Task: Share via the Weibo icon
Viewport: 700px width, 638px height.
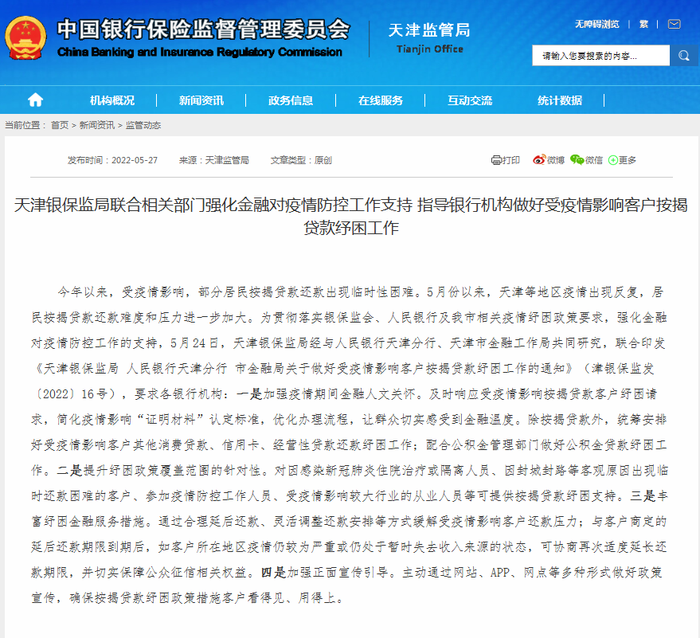Action: coord(539,160)
